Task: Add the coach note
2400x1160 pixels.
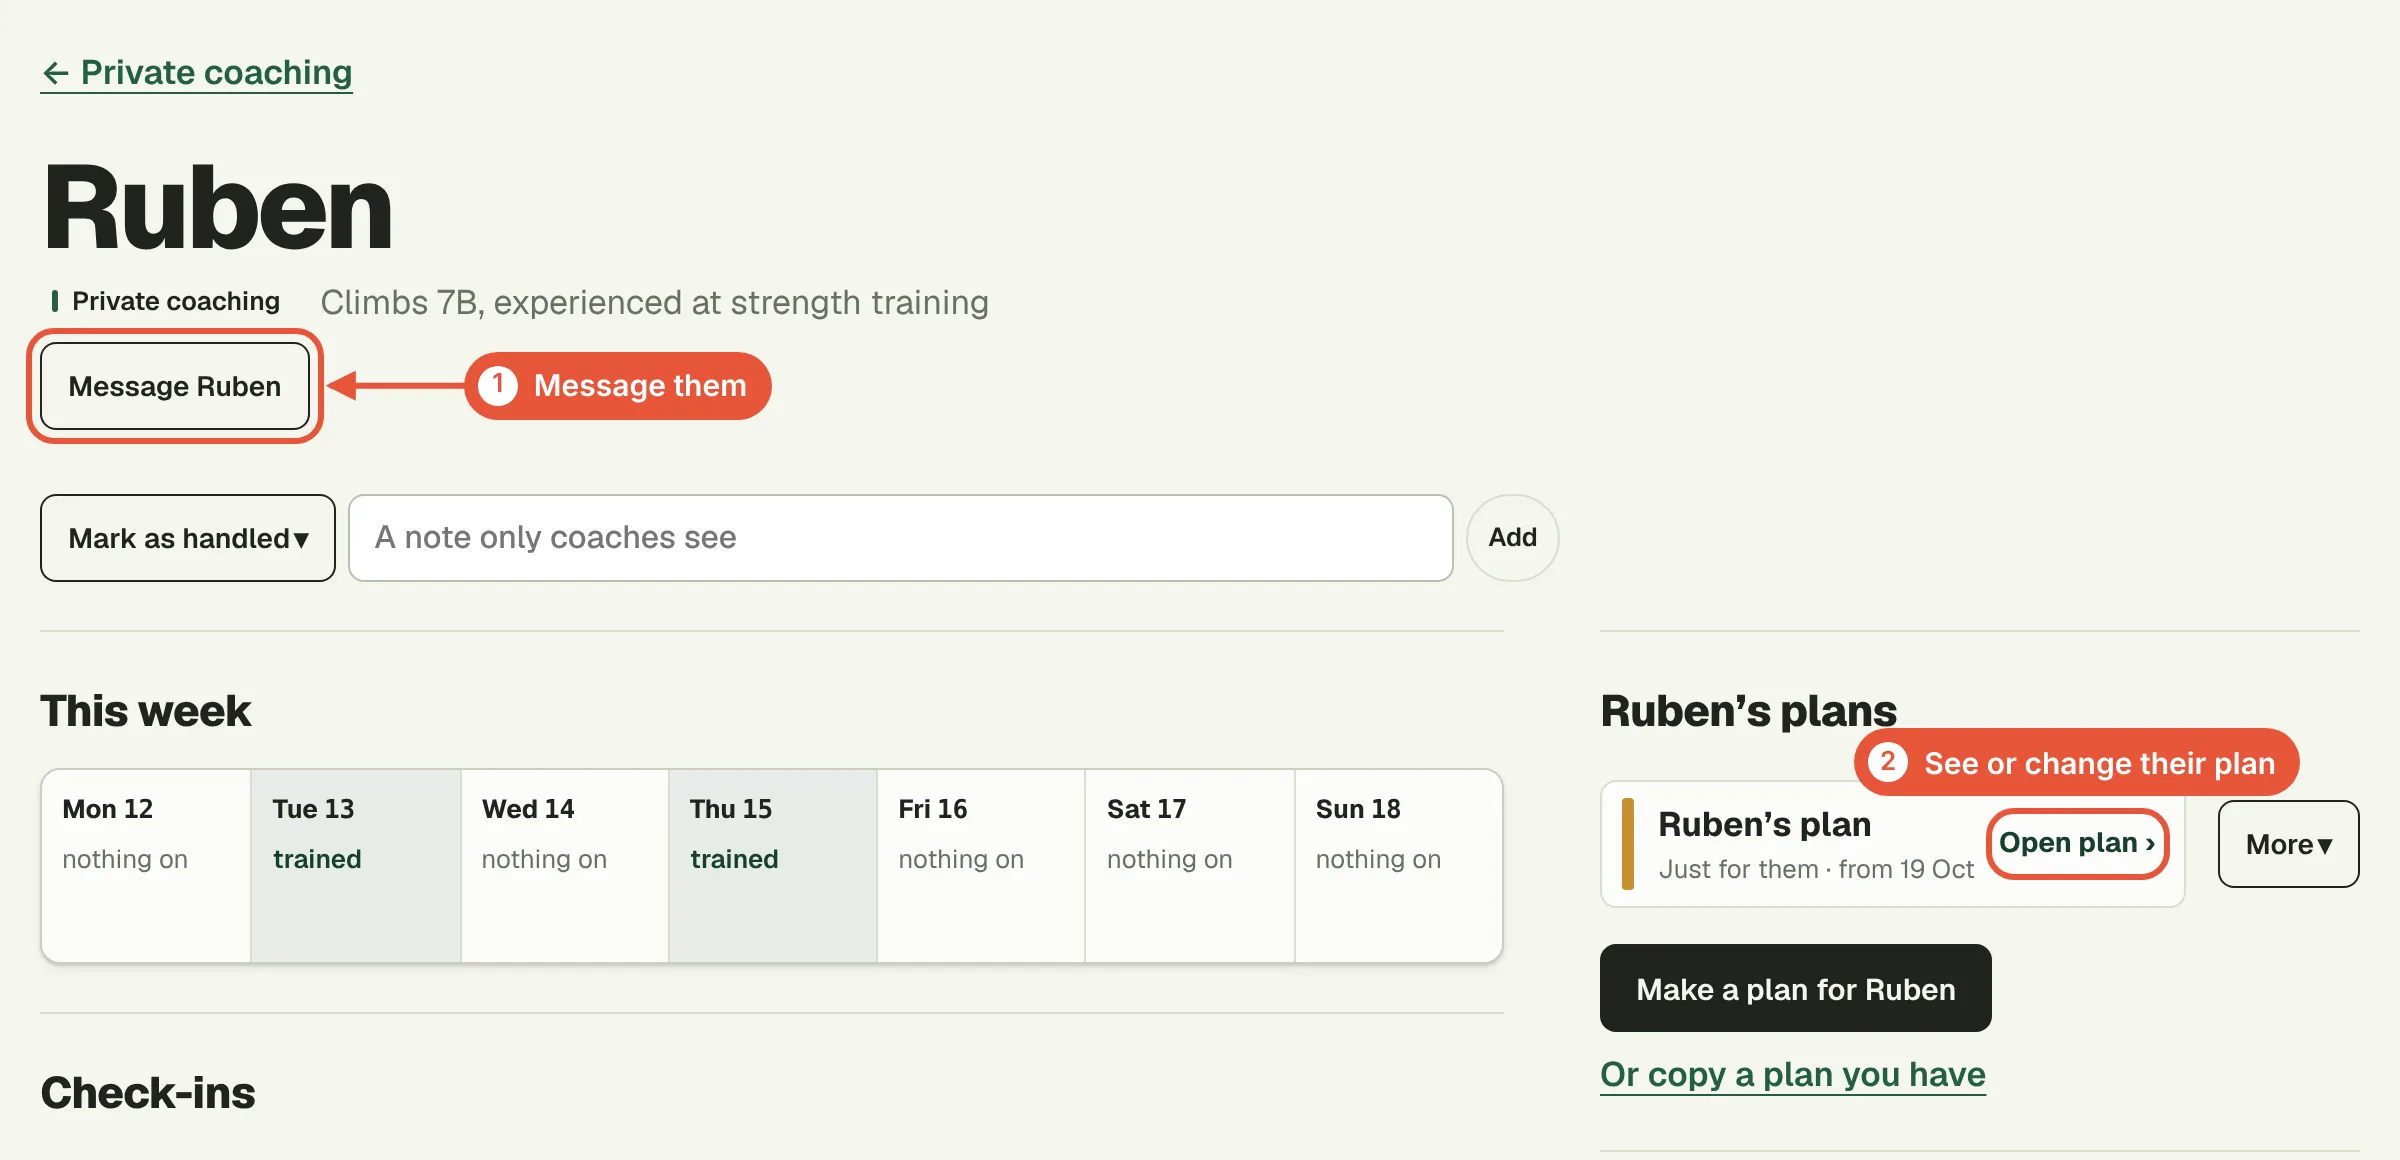Action: [1512, 538]
